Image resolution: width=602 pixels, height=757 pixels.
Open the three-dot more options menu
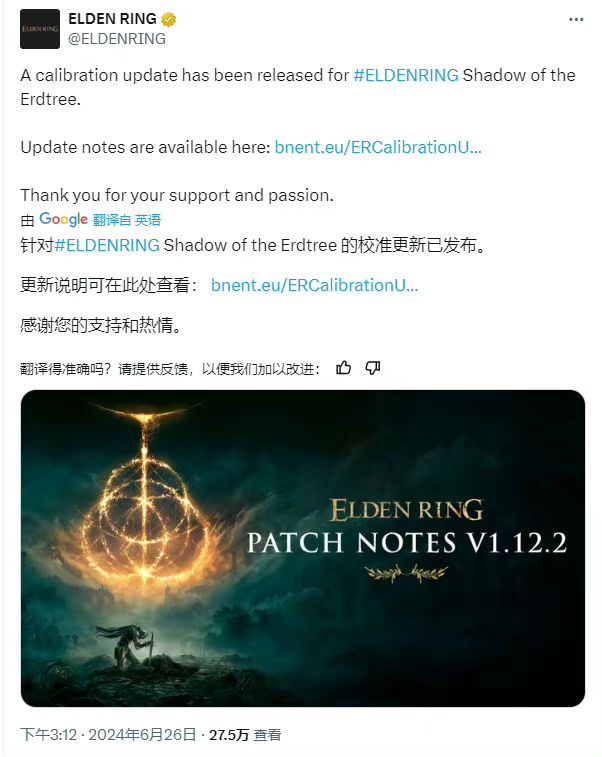tap(576, 20)
